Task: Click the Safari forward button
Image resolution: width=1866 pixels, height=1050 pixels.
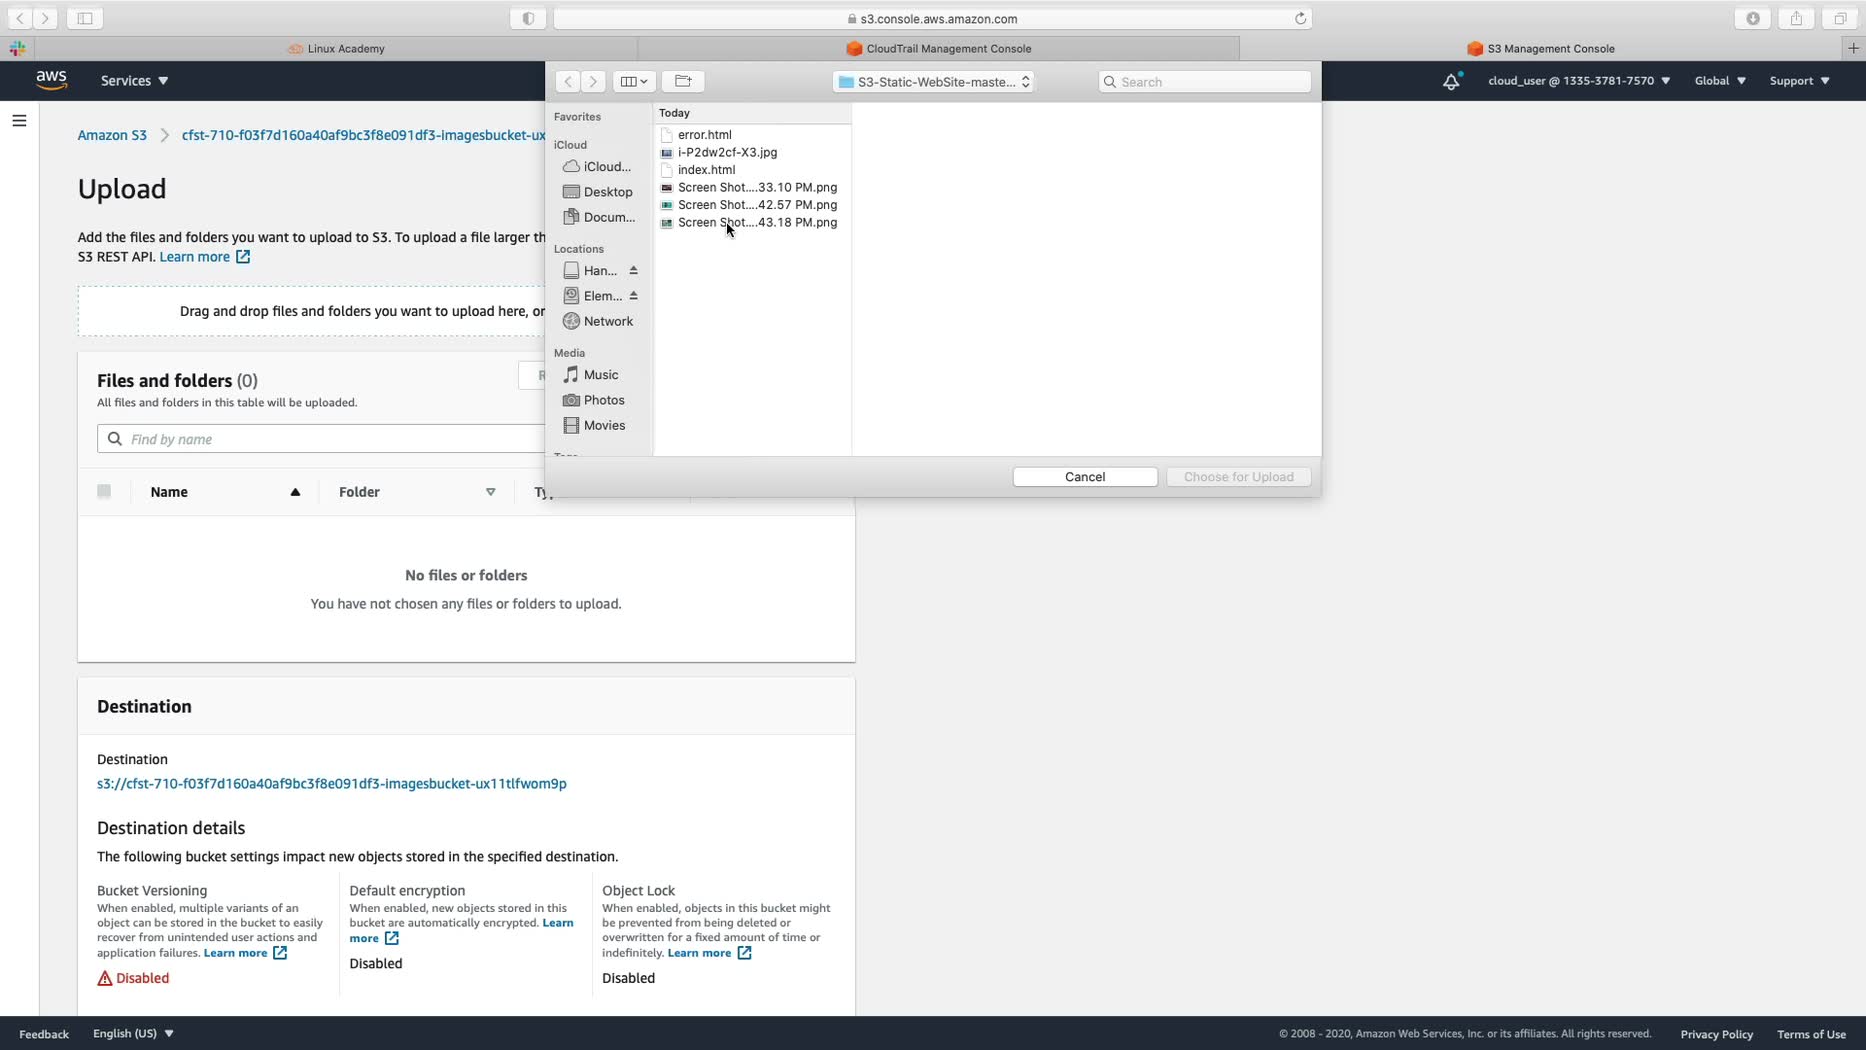Action: point(45,18)
